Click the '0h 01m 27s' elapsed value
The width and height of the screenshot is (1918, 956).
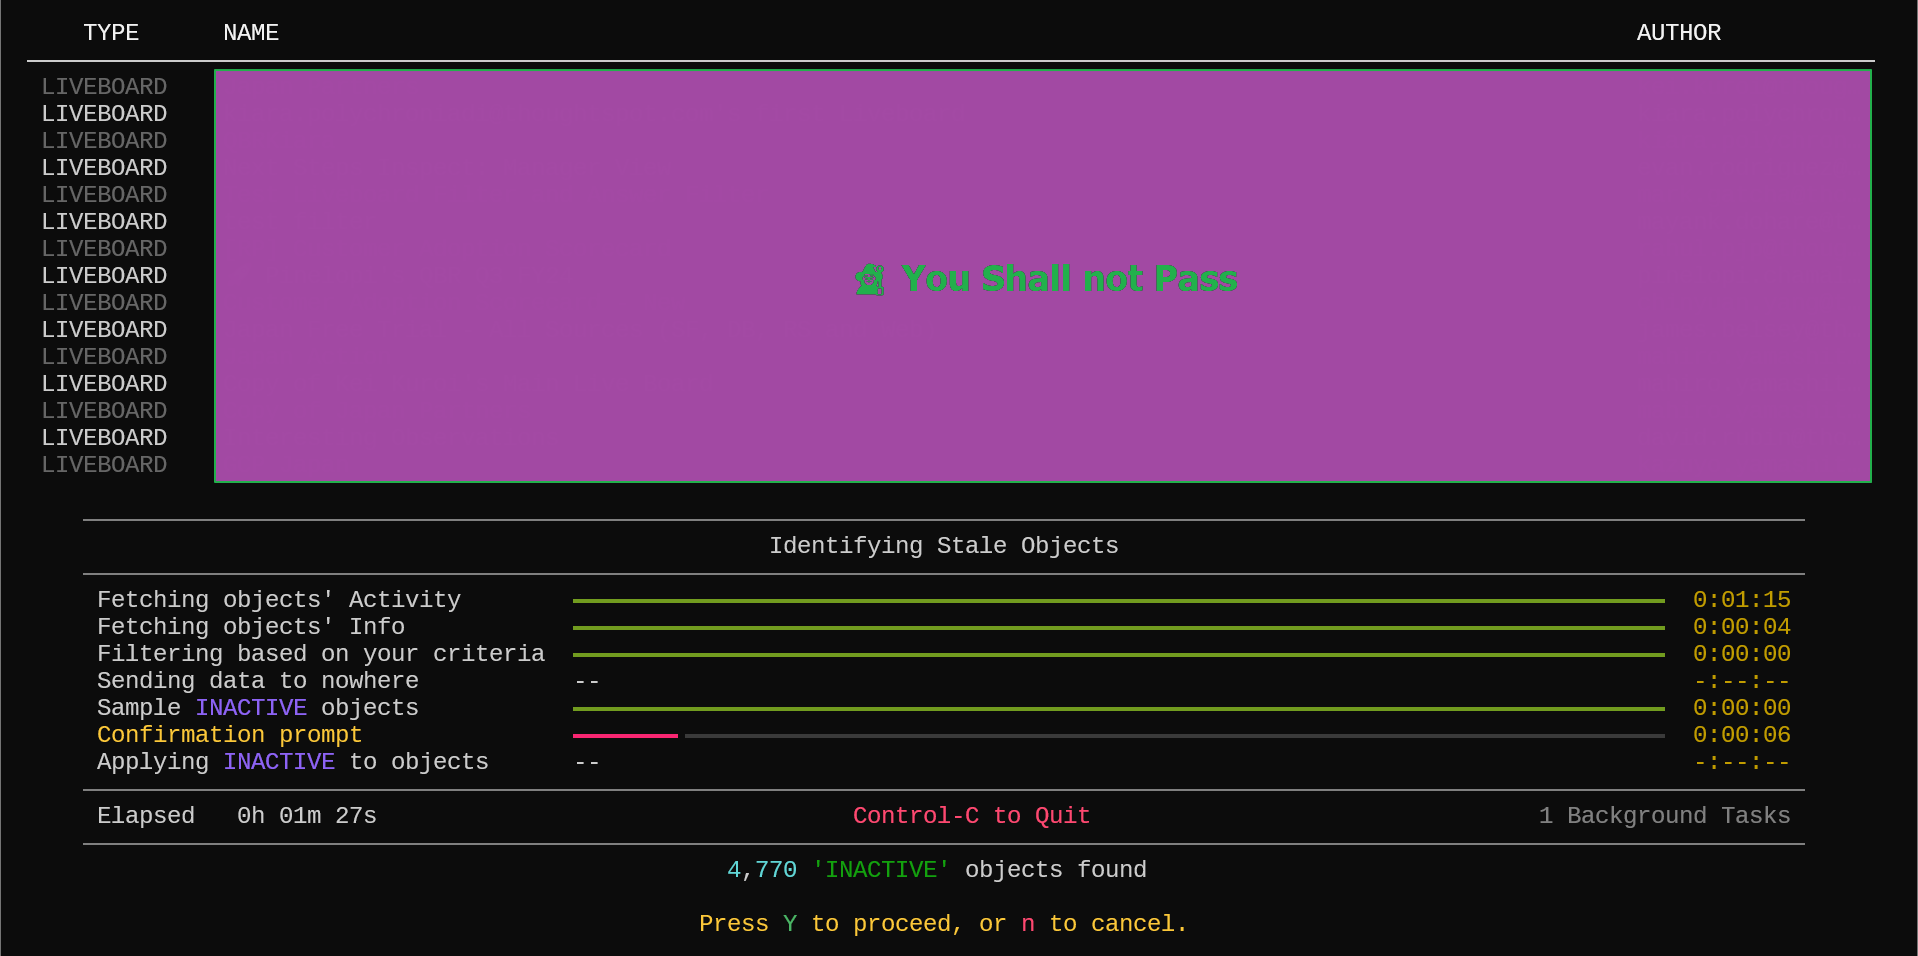click(307, 816)
